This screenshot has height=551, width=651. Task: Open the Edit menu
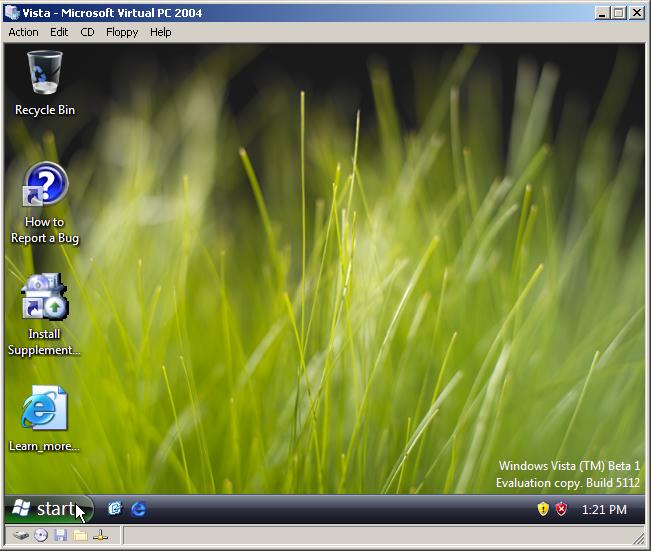coord(59,32)
